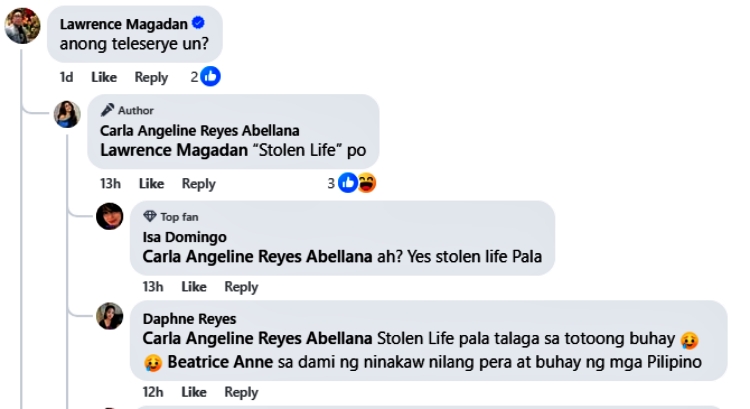Reply to Lawrence Magadan's comment
This screenshot has width=750, height=409.
click(x=151, y=77)
